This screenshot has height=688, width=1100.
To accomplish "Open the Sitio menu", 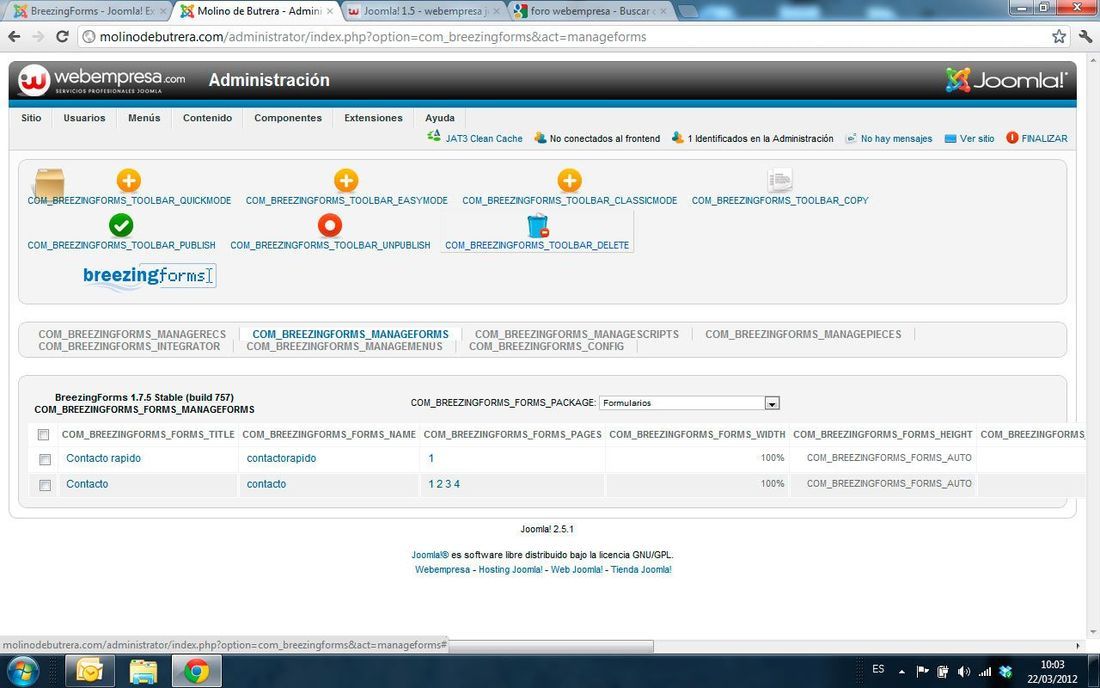I will click(x=31, y=118).
